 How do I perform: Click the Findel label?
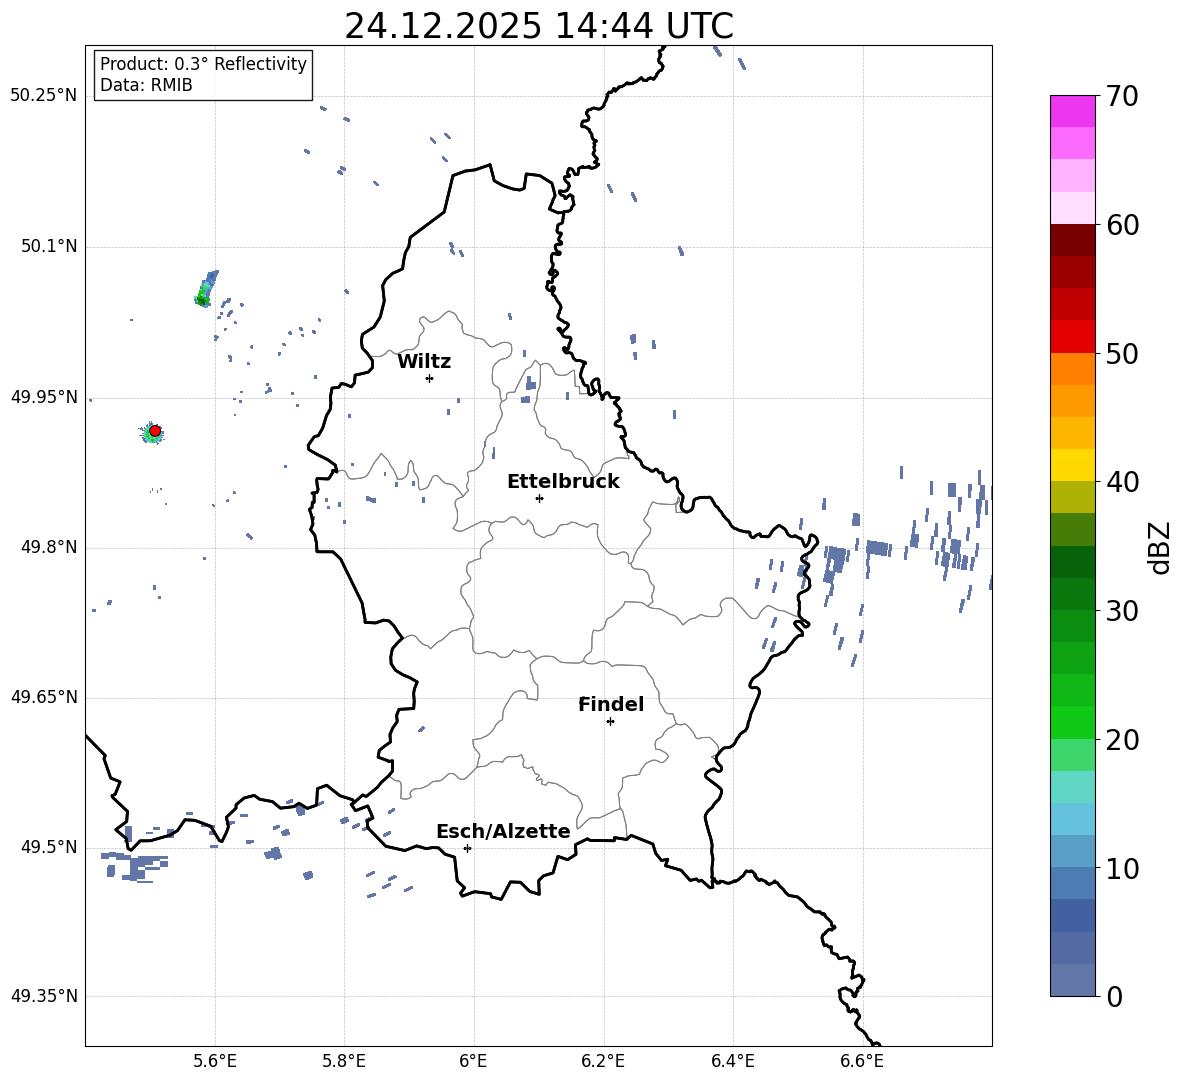pos(611,704)
